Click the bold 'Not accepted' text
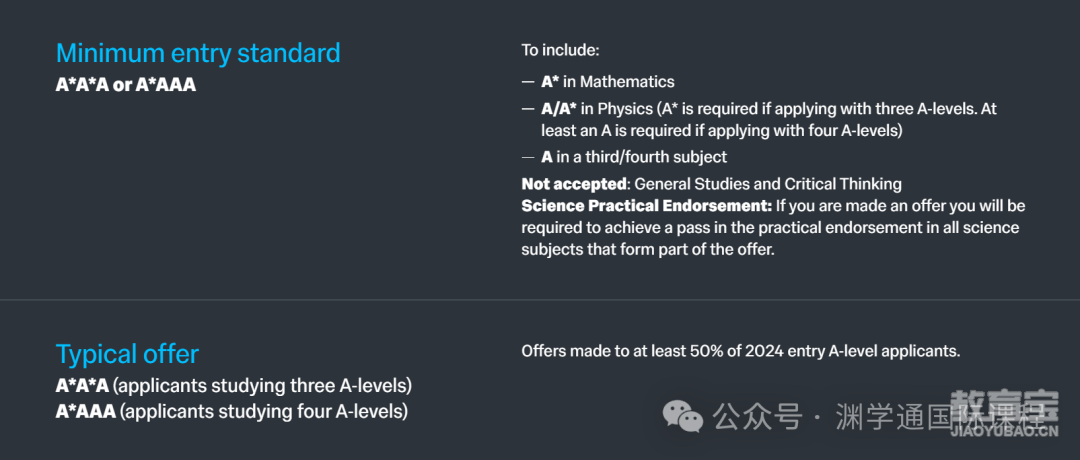Screen dimensions: 1080x460 coord(574,184)
